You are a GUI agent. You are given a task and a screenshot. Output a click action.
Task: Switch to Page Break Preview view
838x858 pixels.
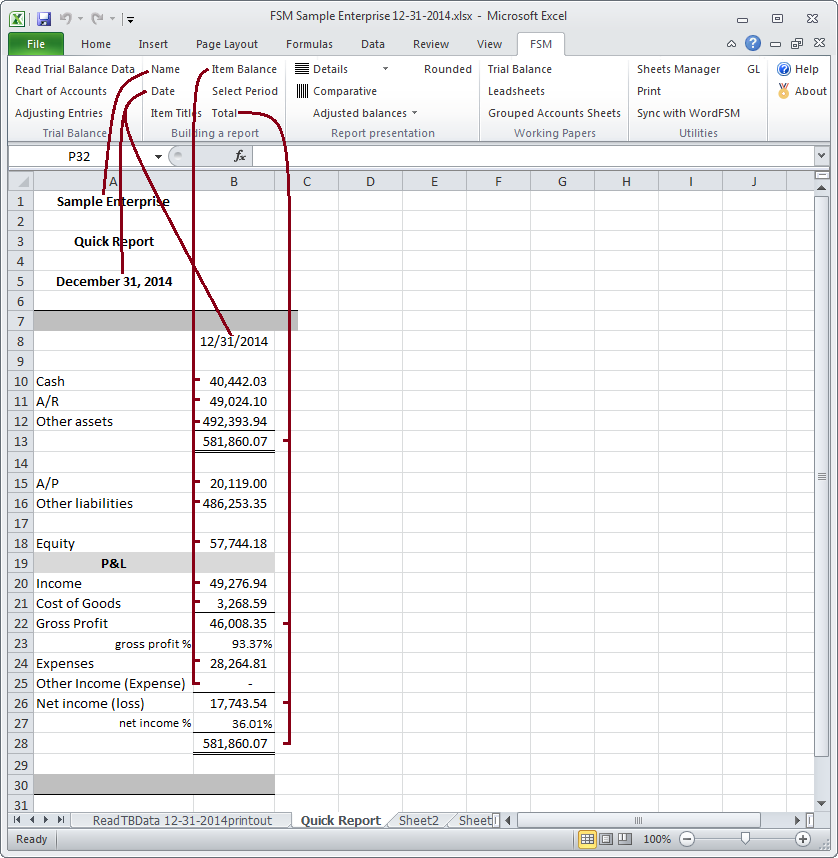(624, 839)
